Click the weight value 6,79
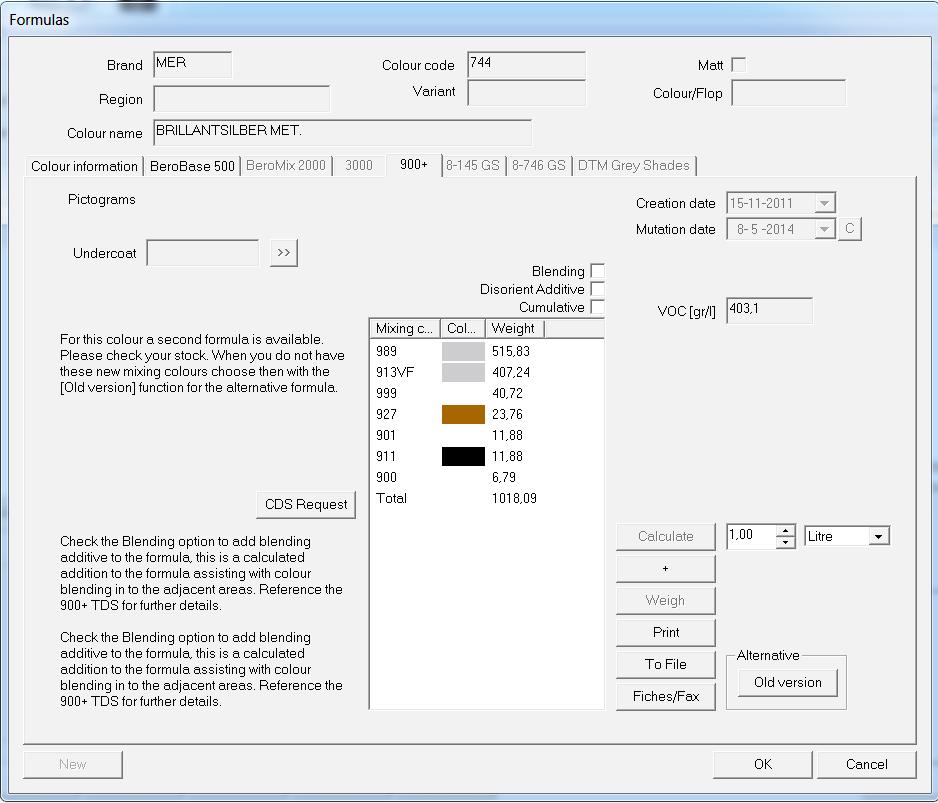The width and height of the screenshot is (938, 803). click(504, 477)
